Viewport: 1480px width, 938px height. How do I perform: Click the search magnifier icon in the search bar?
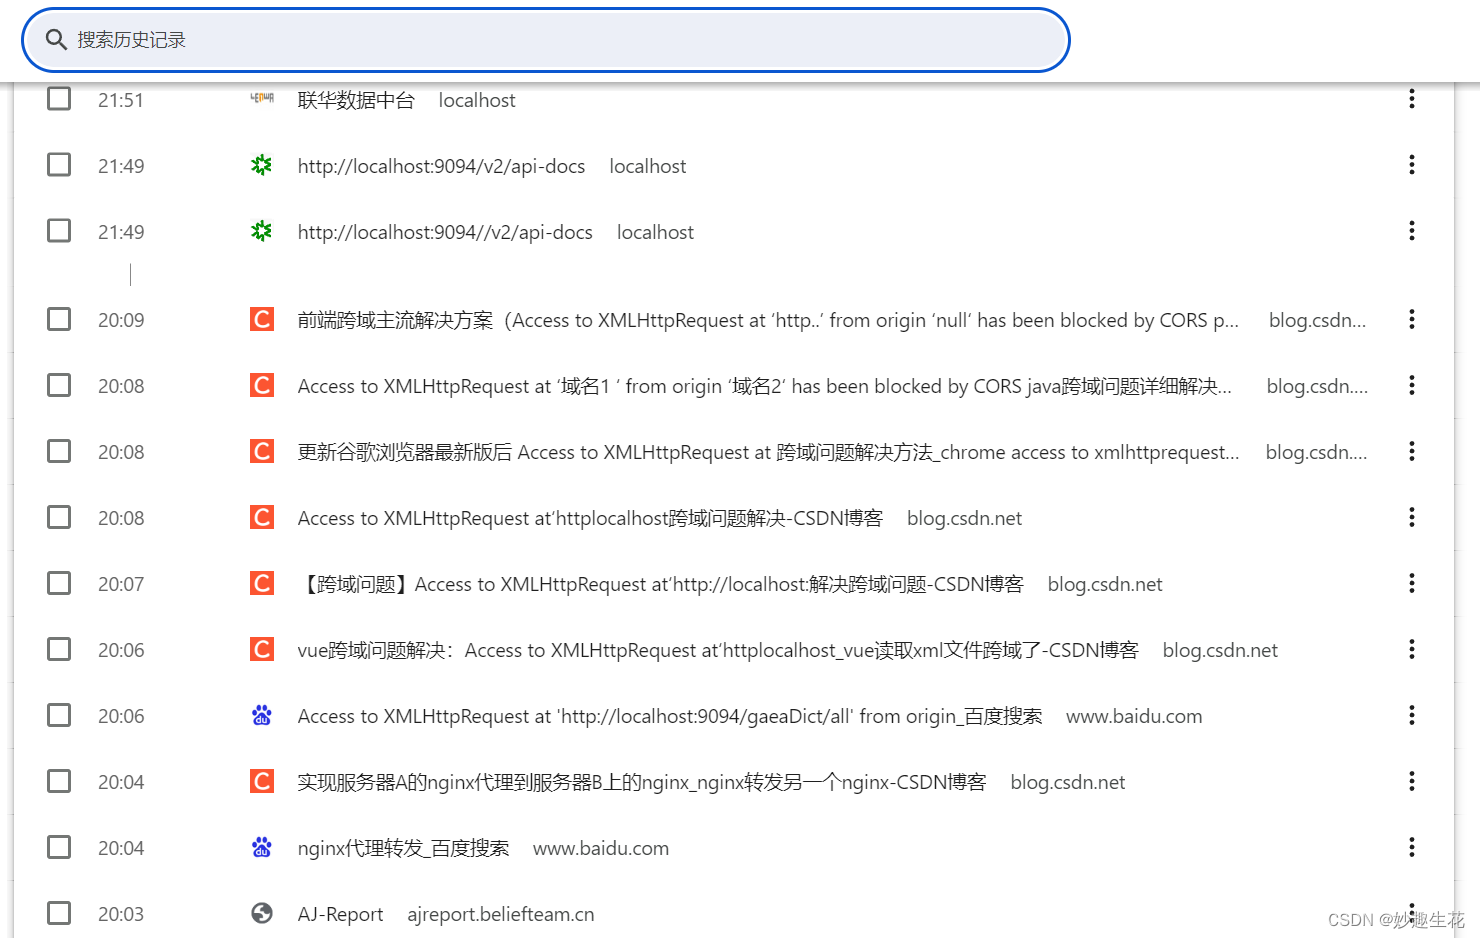56,39
